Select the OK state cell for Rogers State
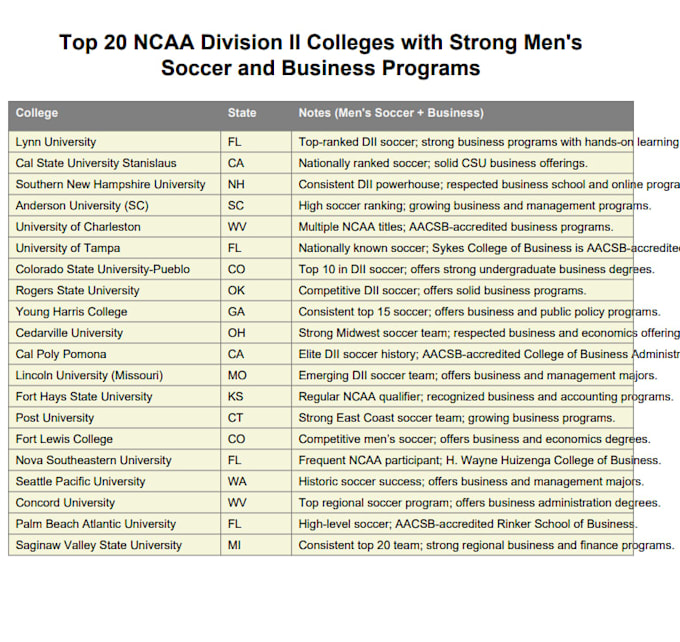The image size is (680, 642). pyautogui.click(x=236, y=290)
